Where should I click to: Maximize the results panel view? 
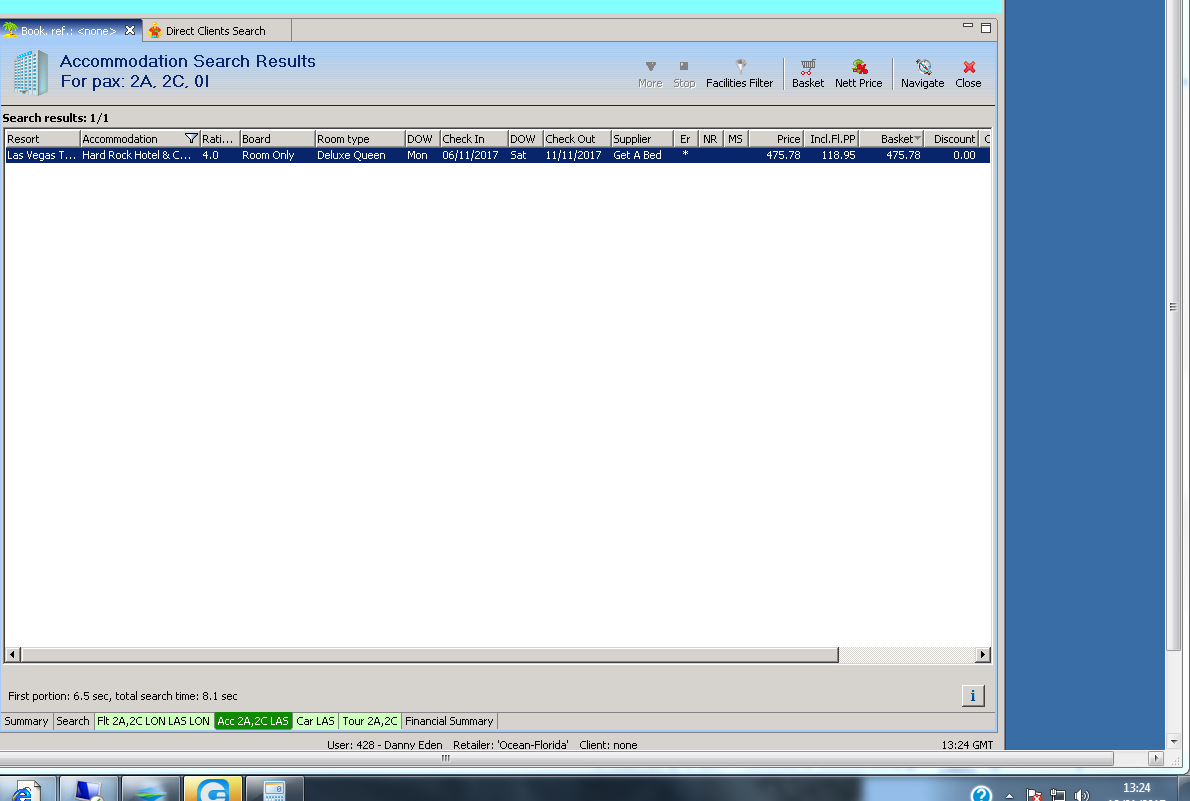tap(986, 28)
